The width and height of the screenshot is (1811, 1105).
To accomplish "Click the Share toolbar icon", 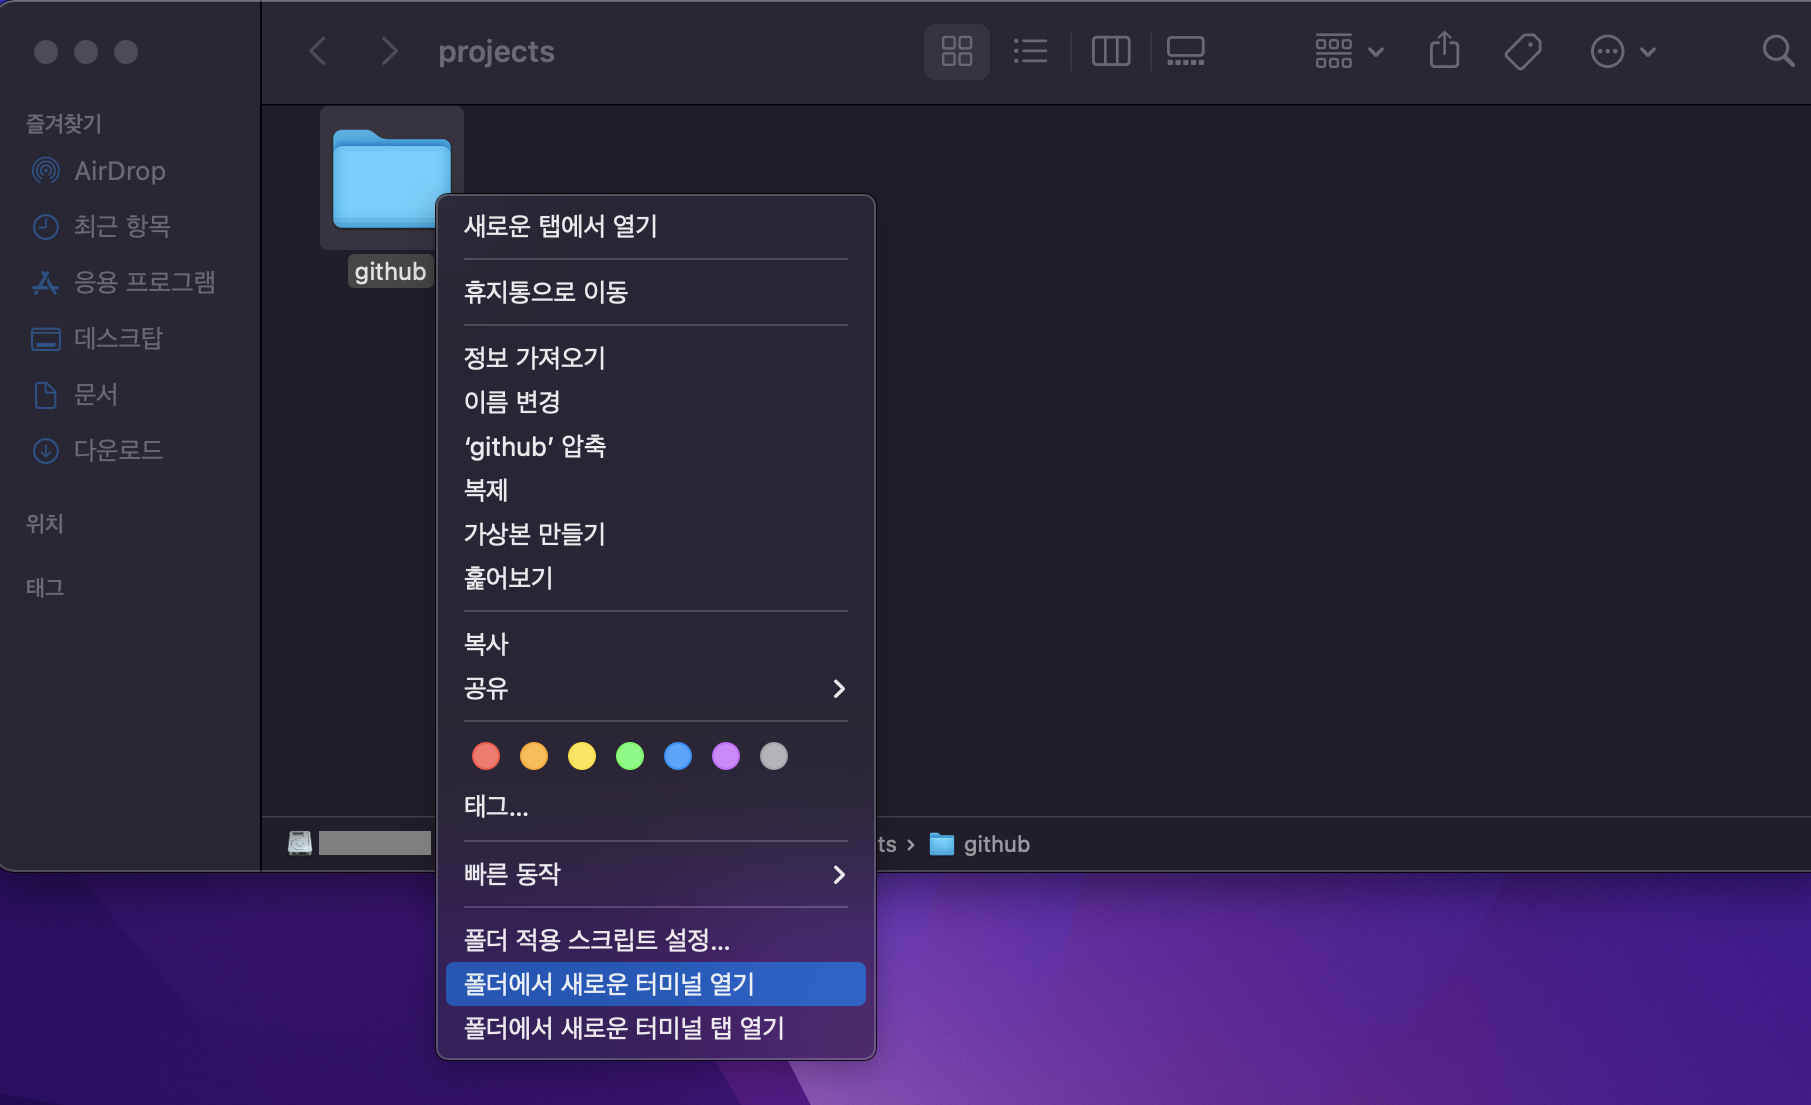I will [1444, 51].
